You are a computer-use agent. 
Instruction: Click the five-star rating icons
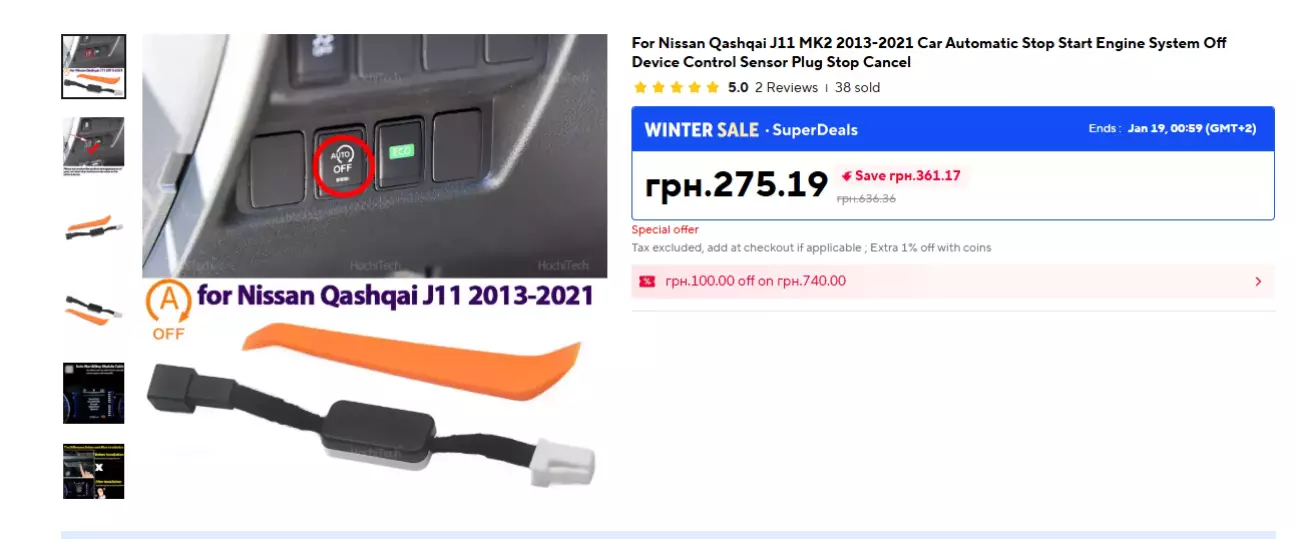click(677, 88)
